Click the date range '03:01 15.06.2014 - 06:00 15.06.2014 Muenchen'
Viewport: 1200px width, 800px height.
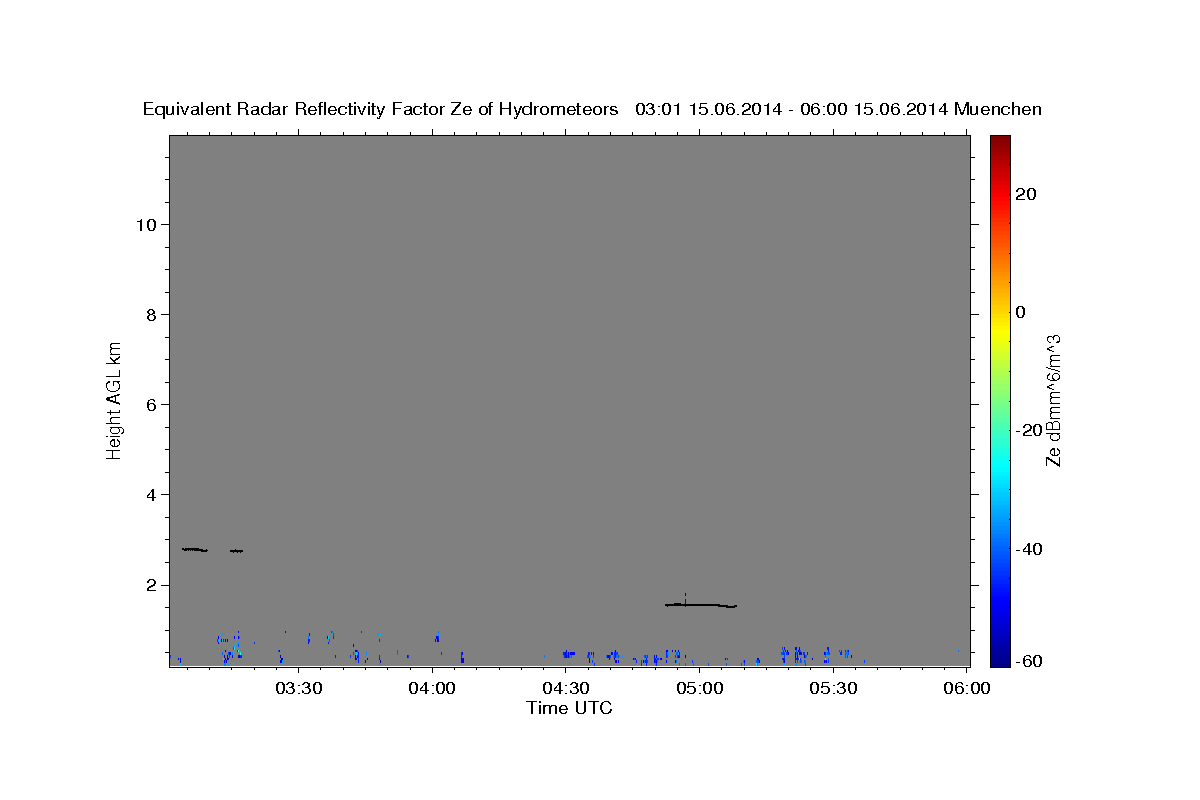(x=839, y=109)
